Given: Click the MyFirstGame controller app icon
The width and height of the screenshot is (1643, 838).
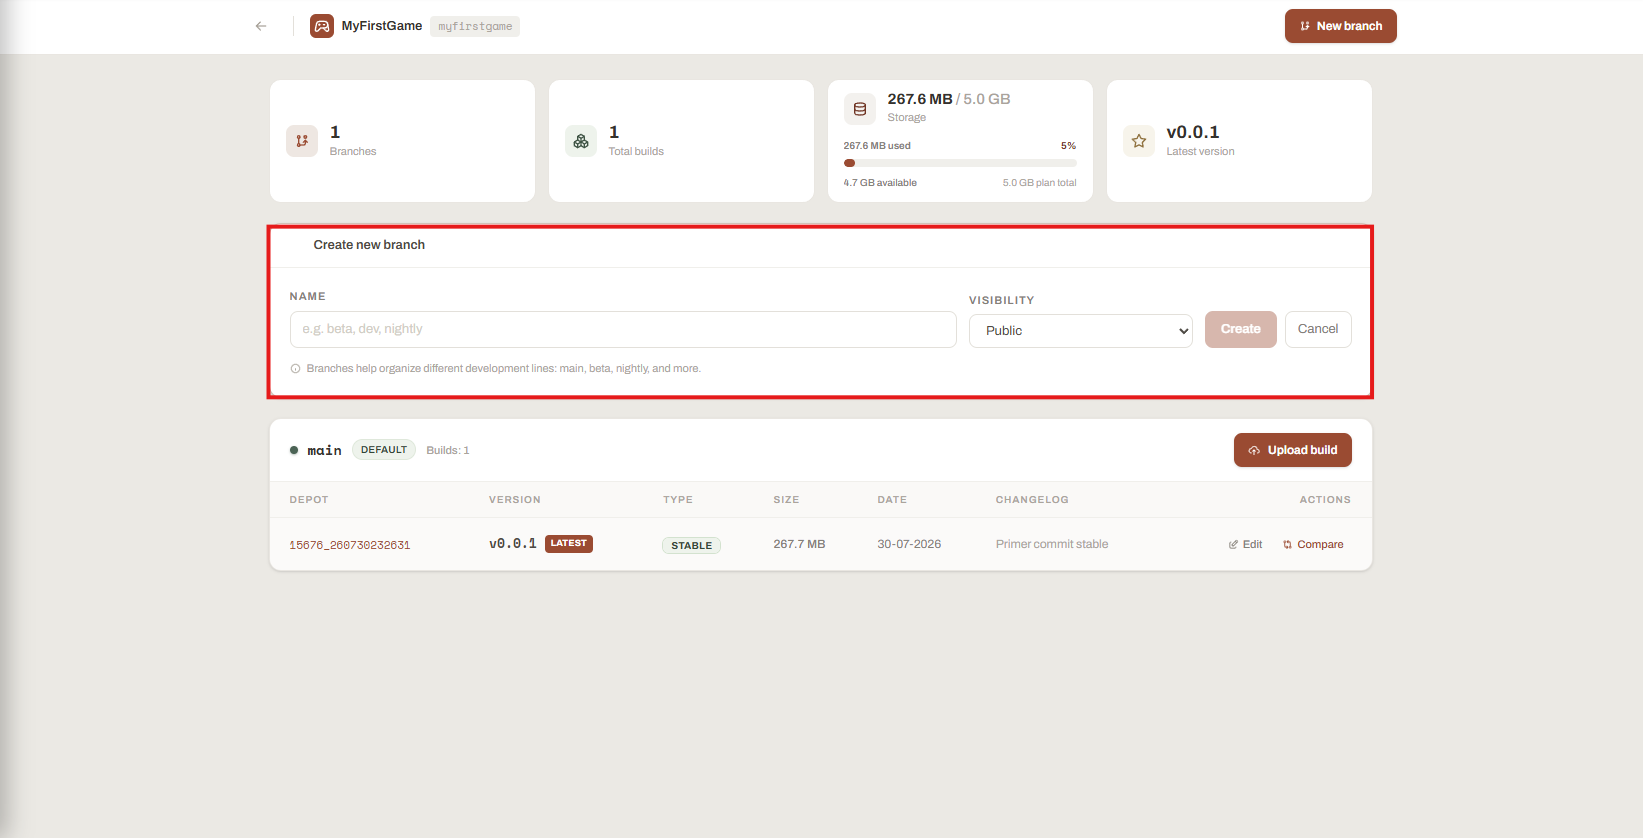Looking at the screenshot, I should 322,26.
